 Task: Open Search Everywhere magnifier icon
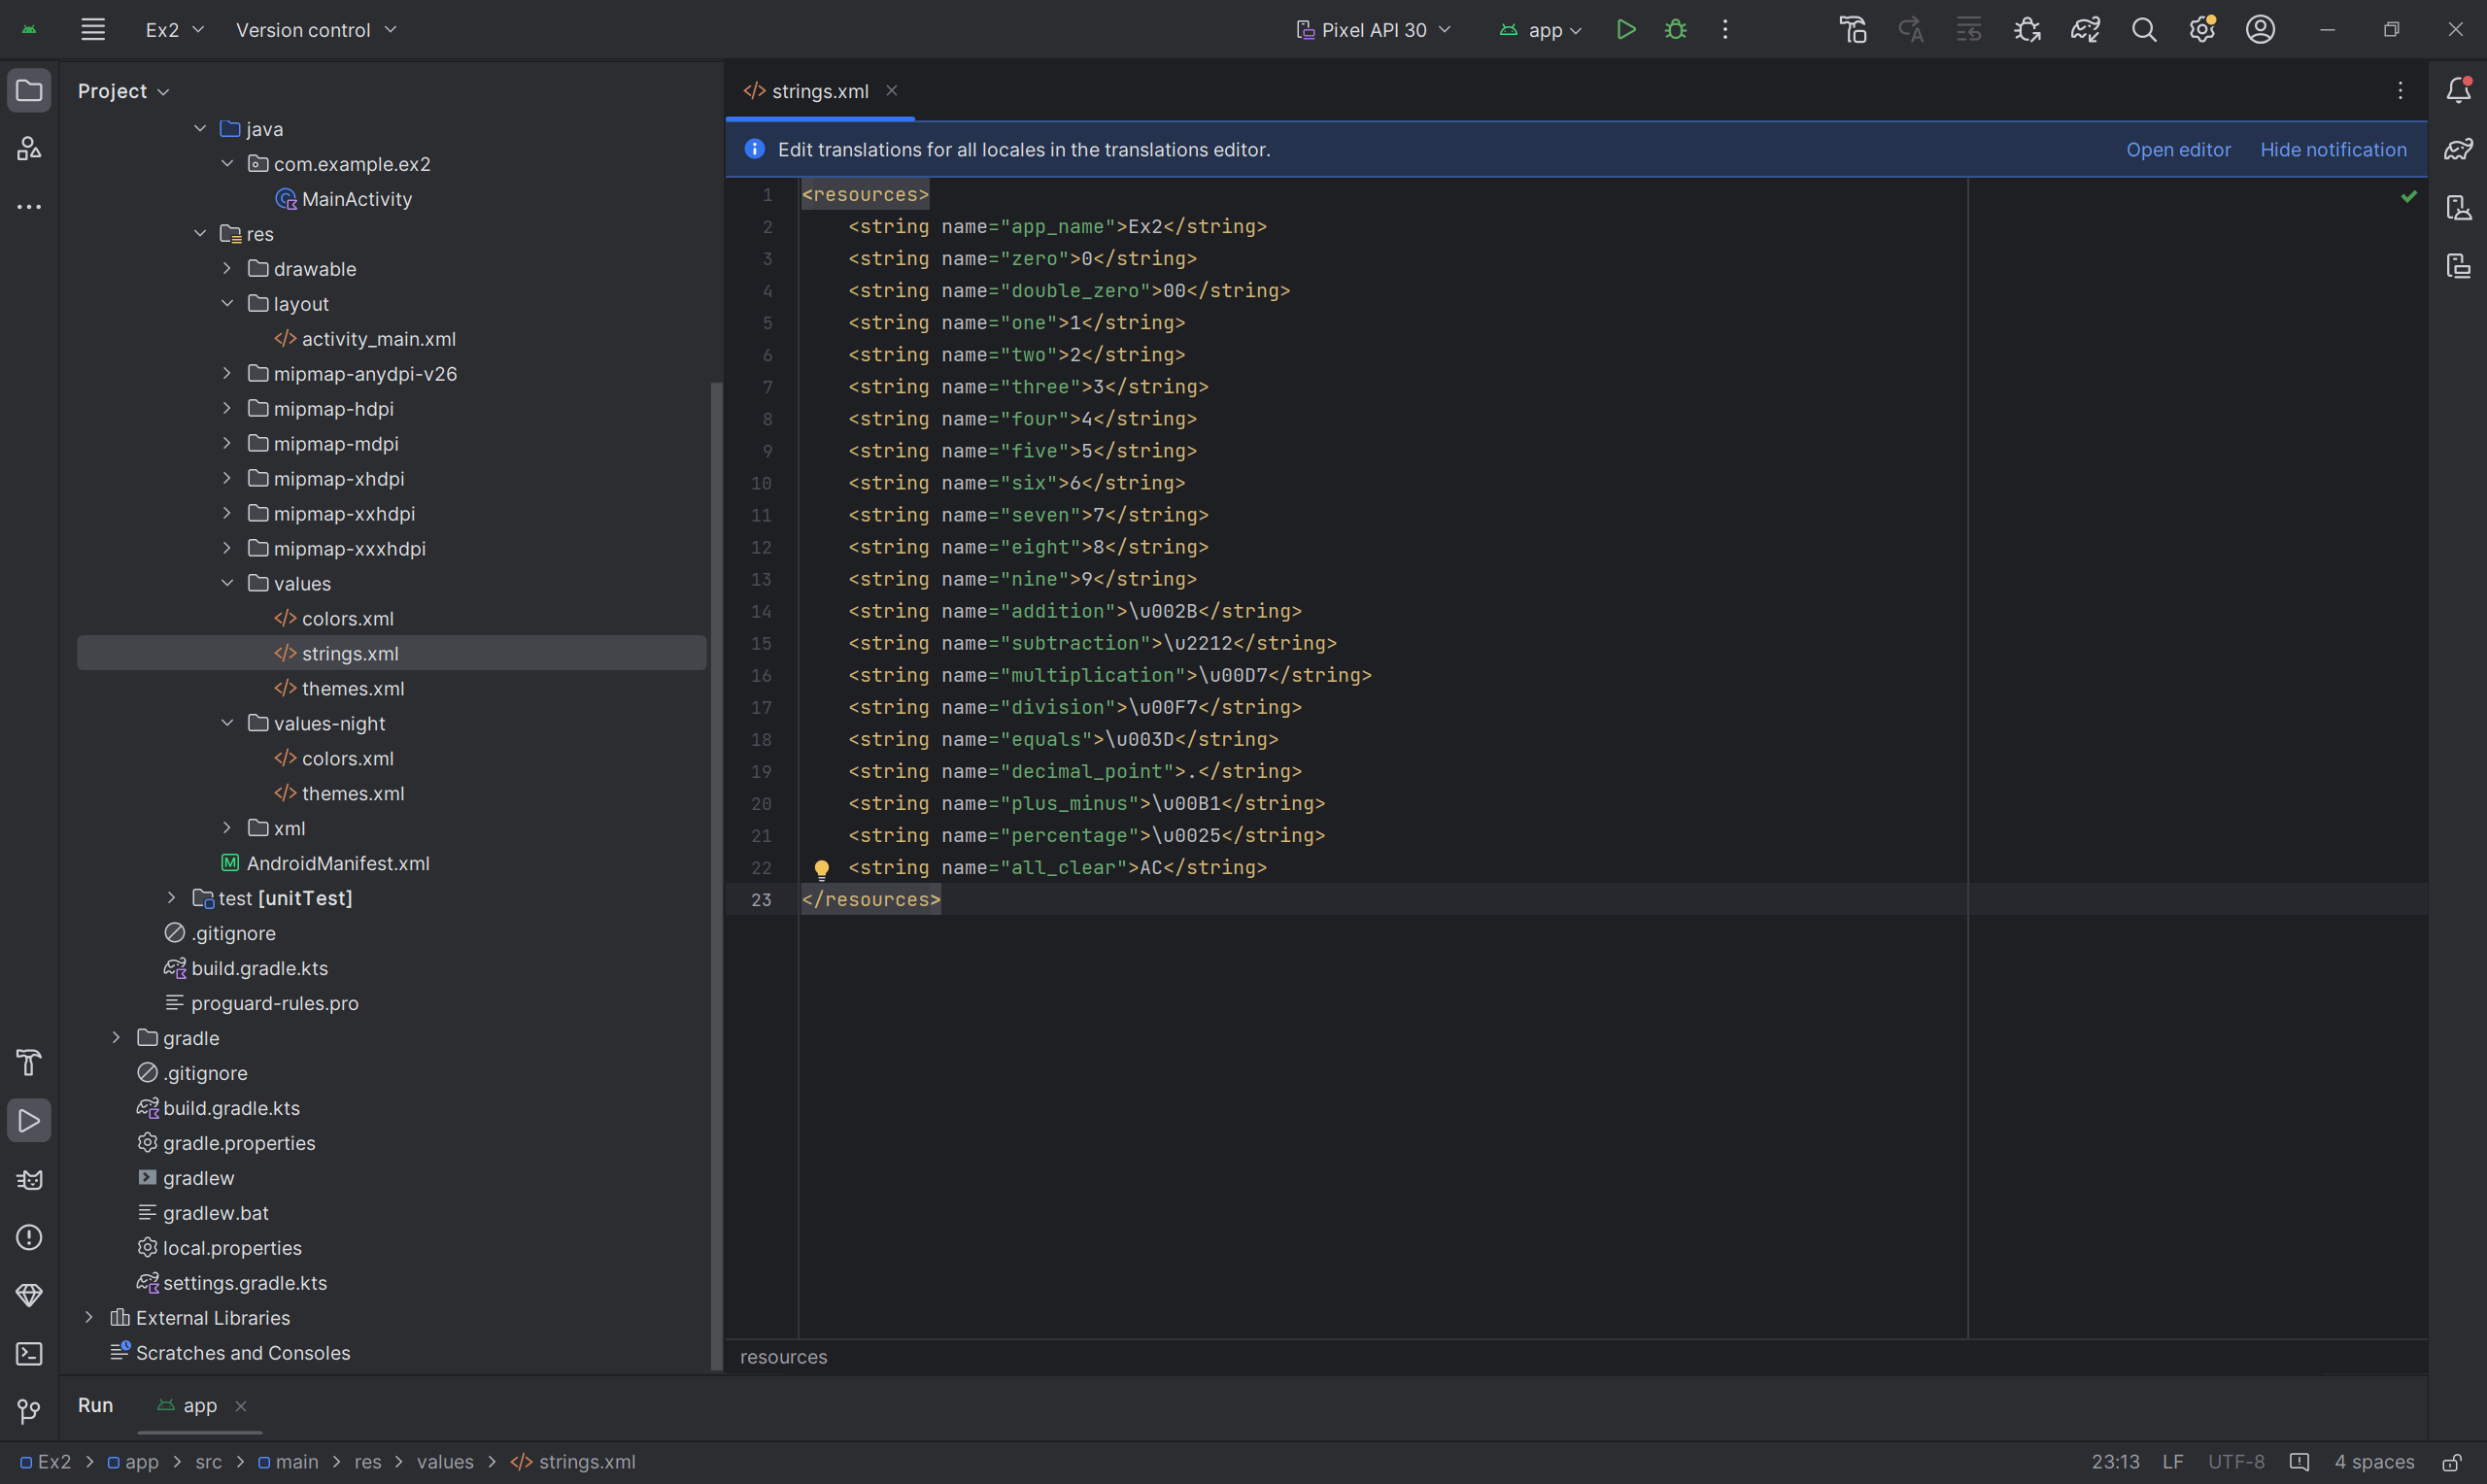tap(2143, 30)
